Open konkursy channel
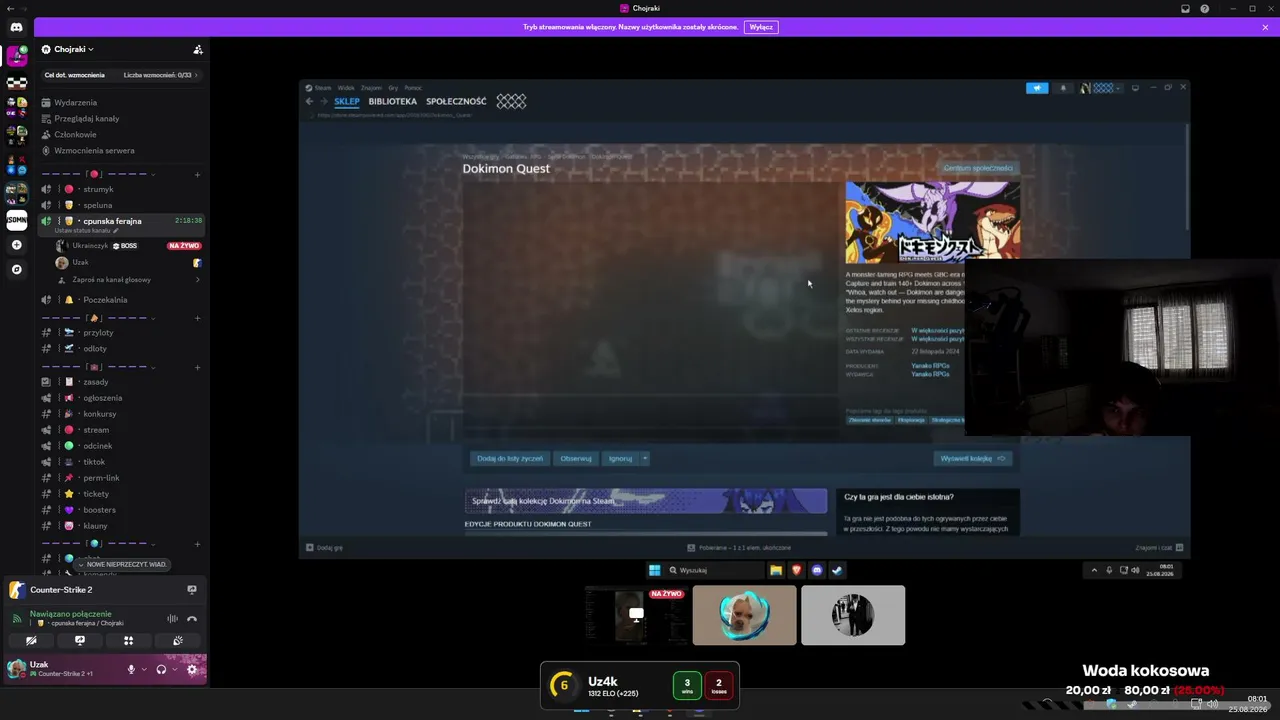 click(121, 414)
